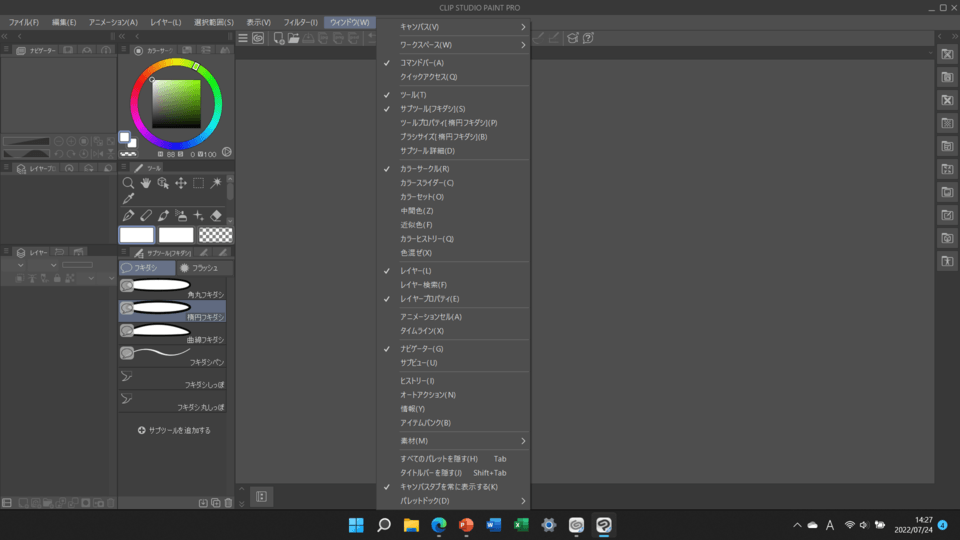Select フキダシ sub tool group tab
This screenshot has width=960, height=540.
pos(147,268)
